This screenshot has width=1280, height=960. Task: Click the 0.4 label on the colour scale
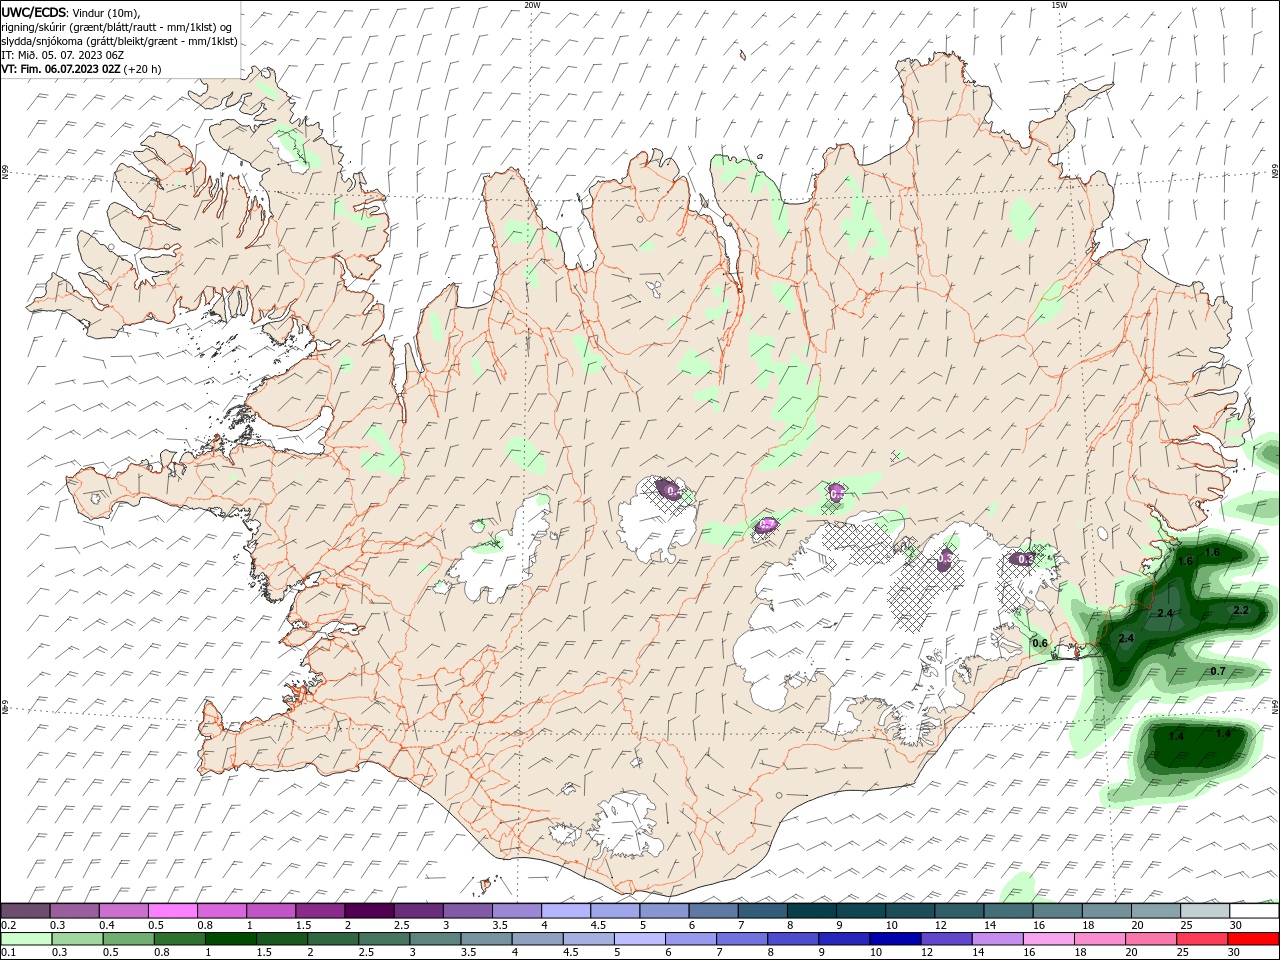[x=107, y=925]
